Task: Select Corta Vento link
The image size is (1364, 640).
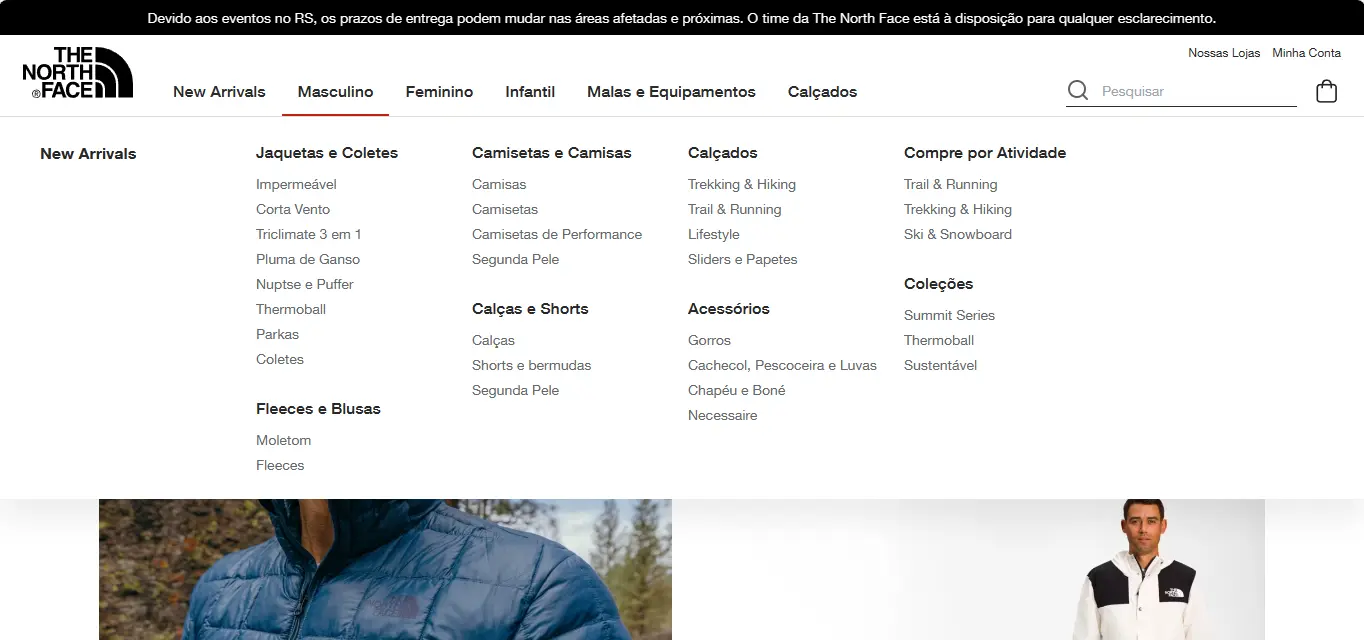Action: coord(293,209)
